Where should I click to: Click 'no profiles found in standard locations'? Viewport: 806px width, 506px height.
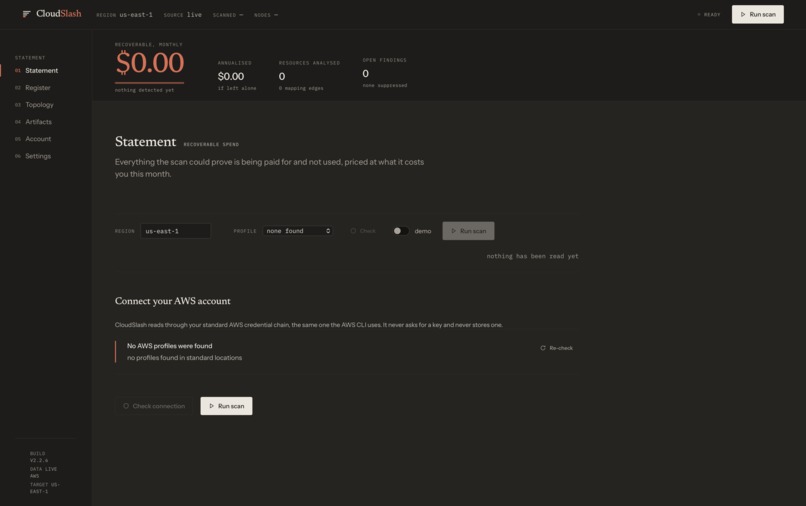pos(185,358)
